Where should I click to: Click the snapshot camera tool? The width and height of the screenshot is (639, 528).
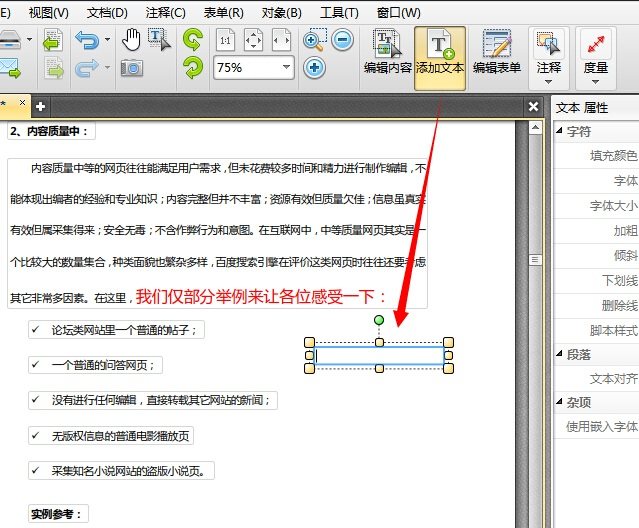132,68
